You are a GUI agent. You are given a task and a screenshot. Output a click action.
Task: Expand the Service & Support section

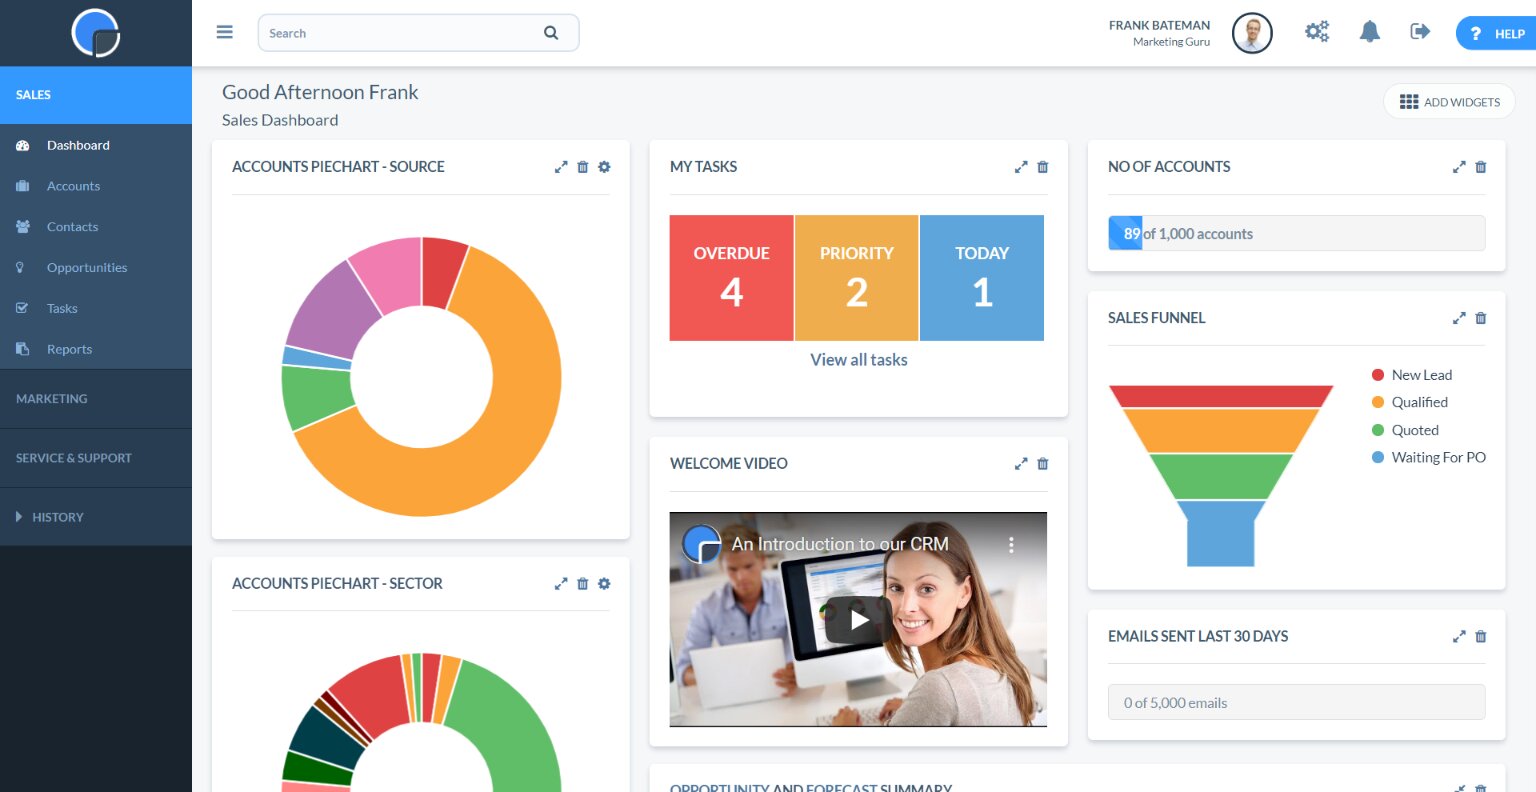click(x=74, y=458)
